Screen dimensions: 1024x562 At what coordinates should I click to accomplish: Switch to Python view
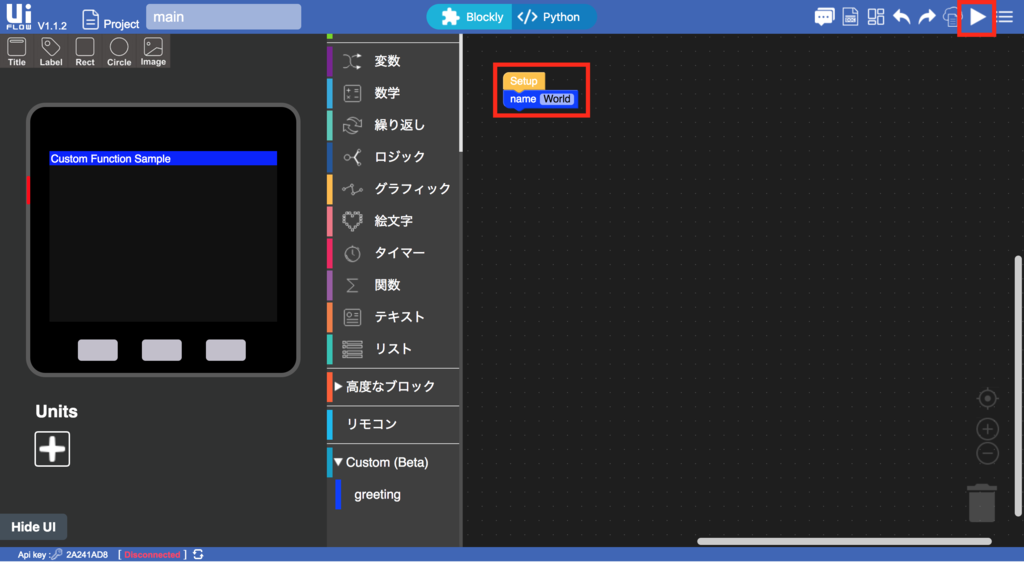pyautogui.click(x=554, y=17)
